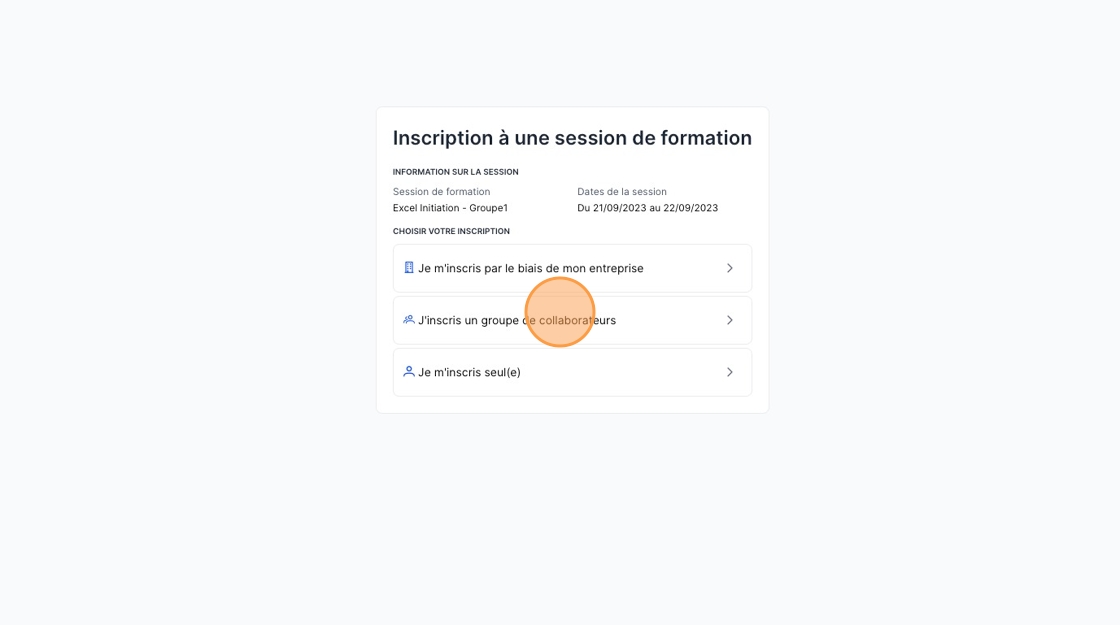Click the Inscription à une session de formation heading
The width and height of the screenshot is (1120, 625).
(572, 138)
